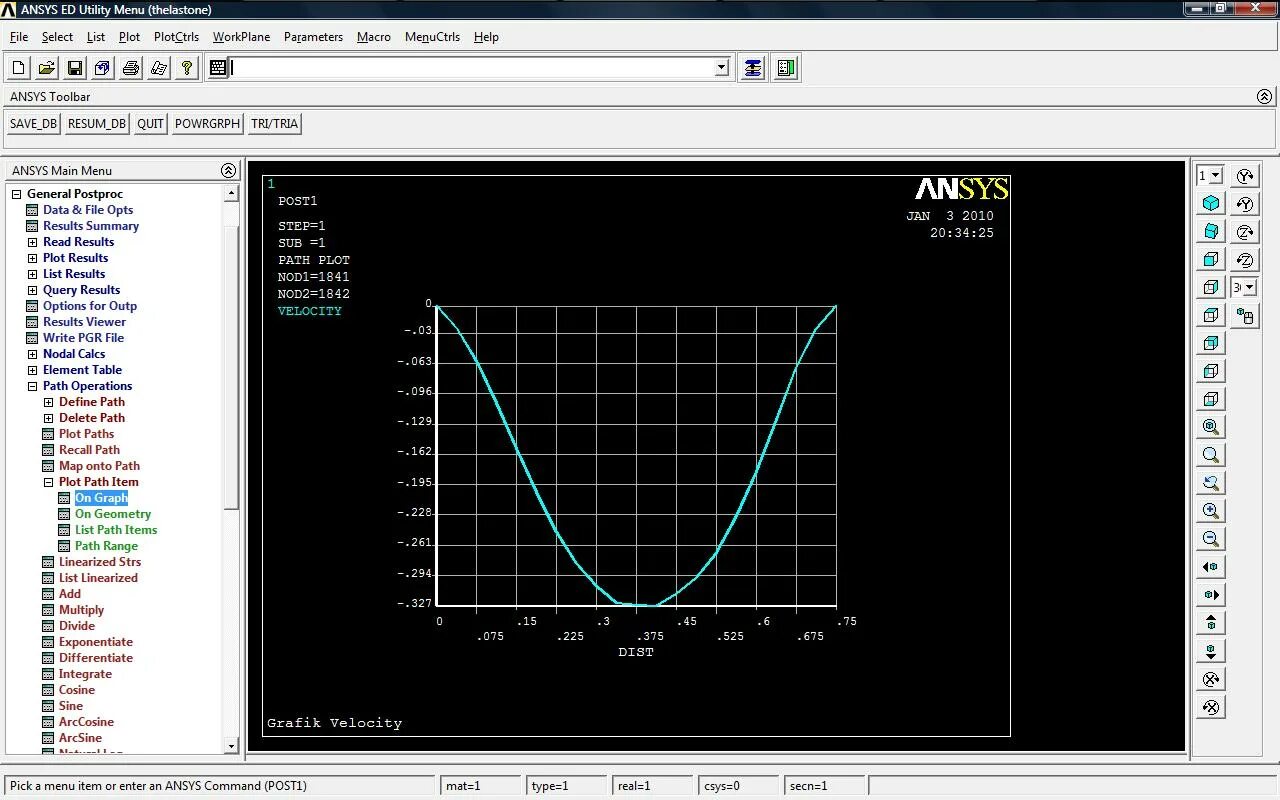Collapse the ANSYS Toolbar panel chevron

coord(1264,97)
